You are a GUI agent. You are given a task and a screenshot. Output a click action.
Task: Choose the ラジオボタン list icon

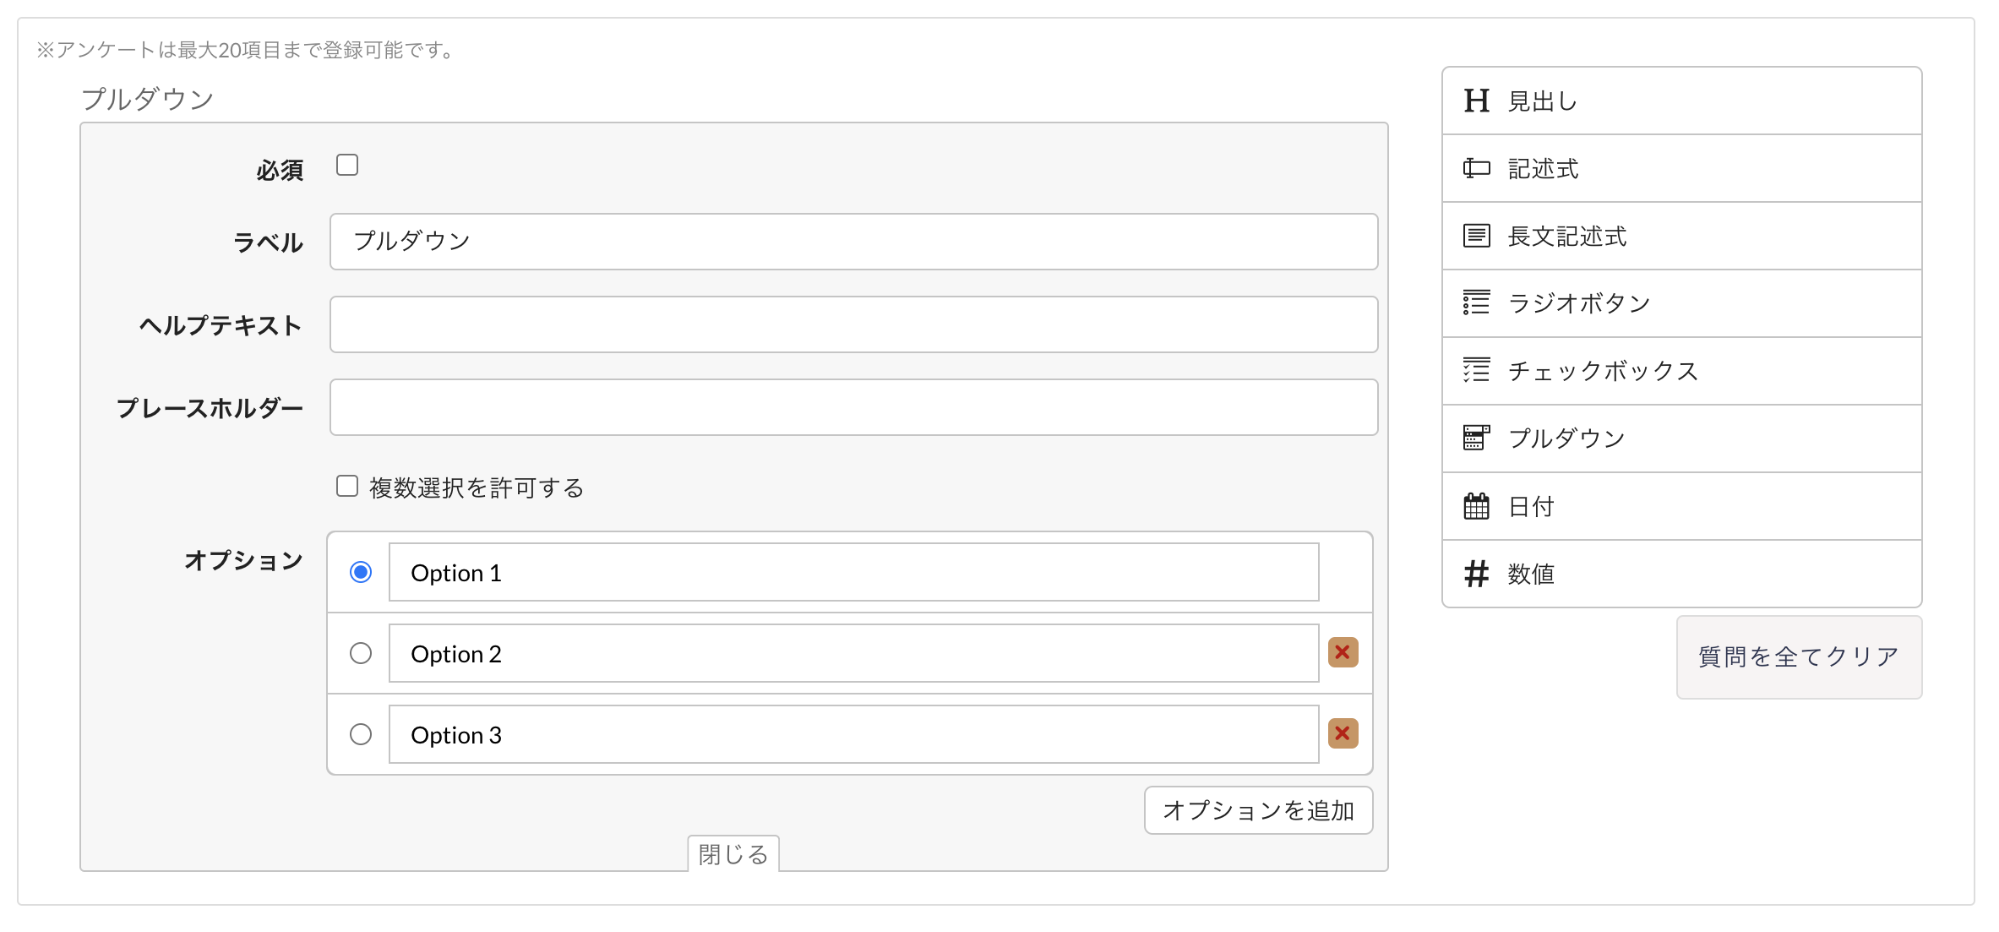point(1476,303)
